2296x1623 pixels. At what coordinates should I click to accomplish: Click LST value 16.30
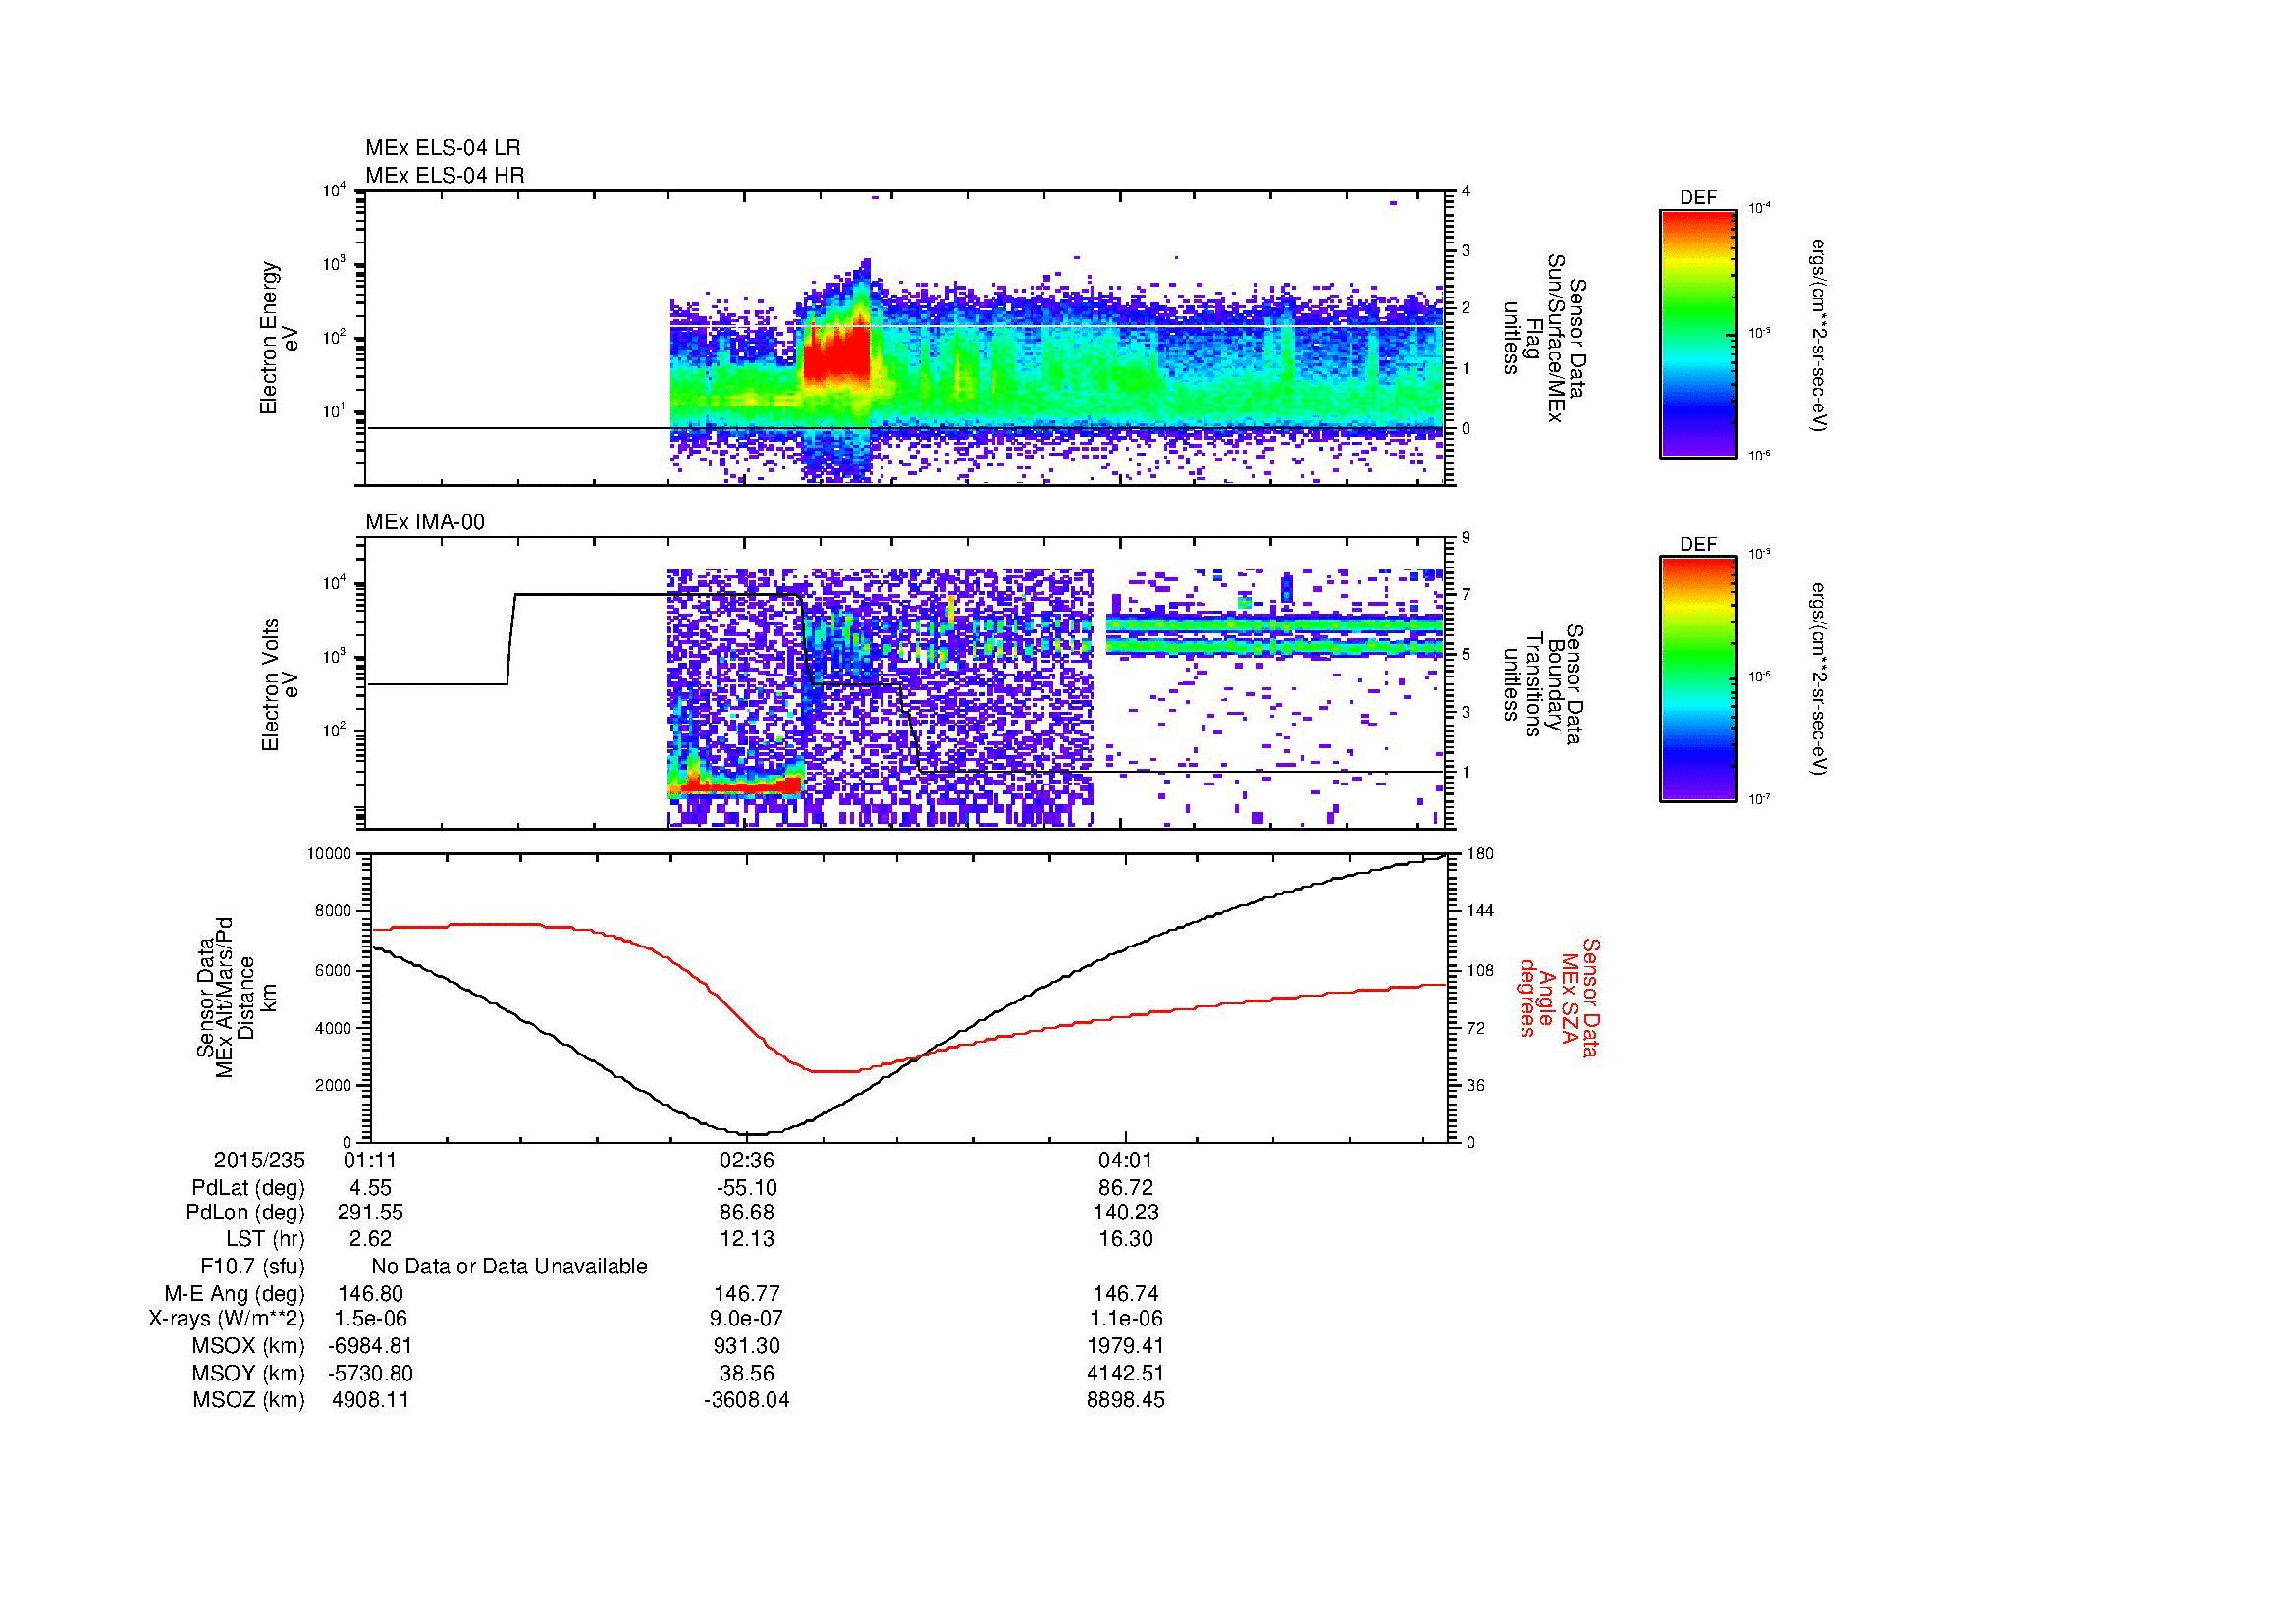1126,1240
